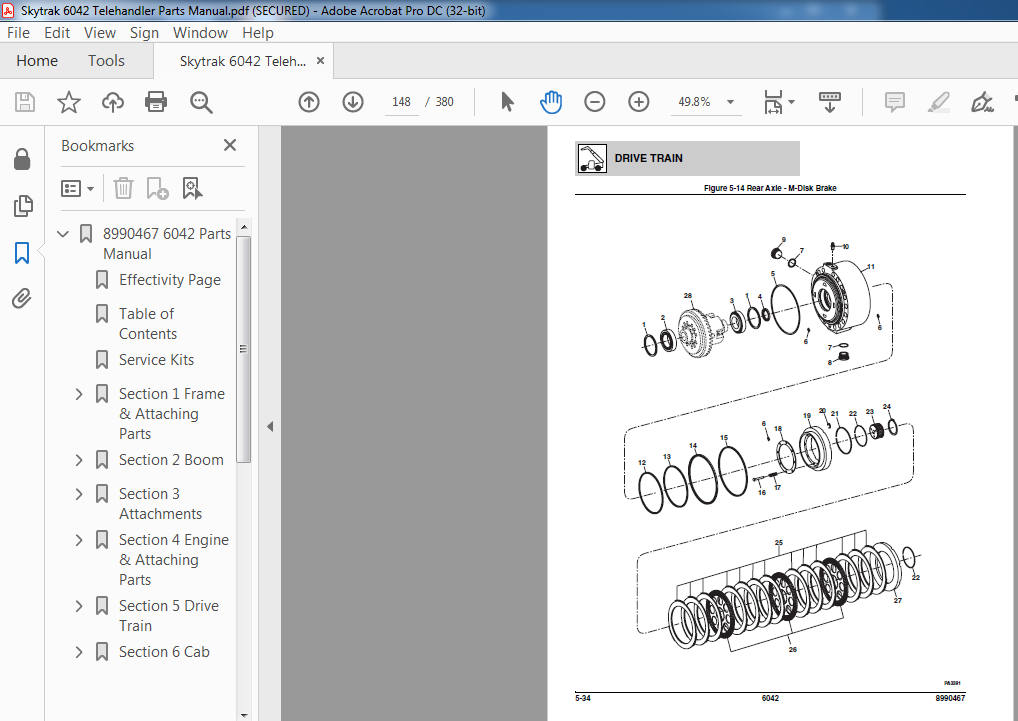The image size is (1018, 721).
Task: Switch to the Tools tab
Action: (106, 61)
